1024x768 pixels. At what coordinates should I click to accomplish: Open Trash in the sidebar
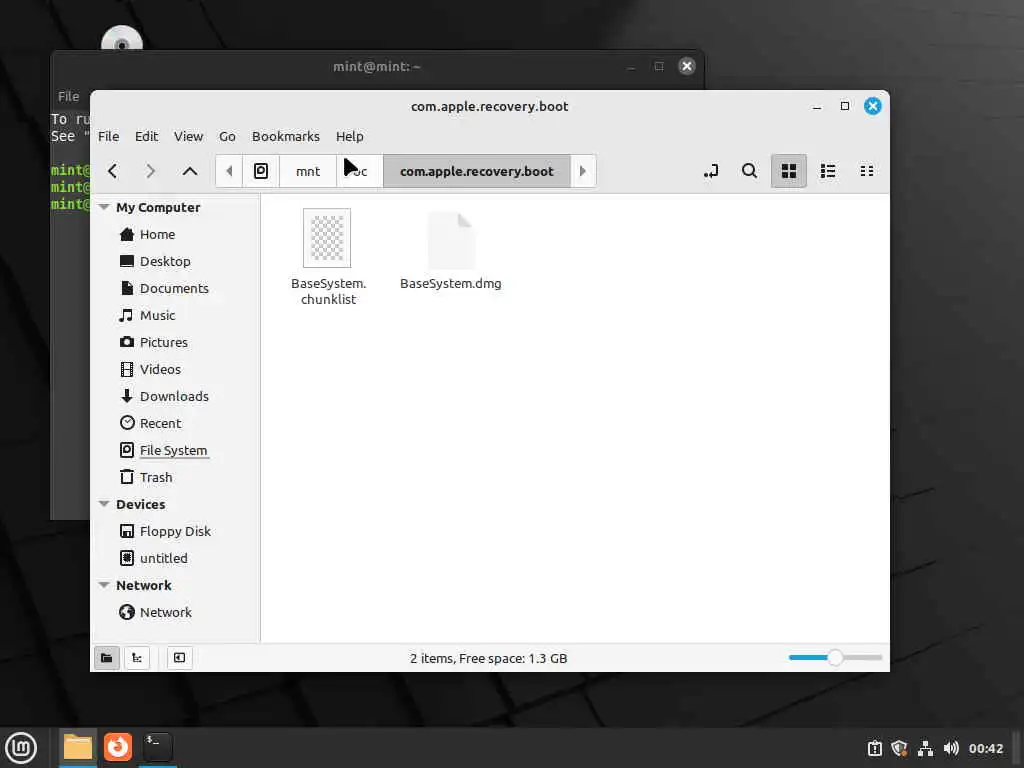(155, 477)
